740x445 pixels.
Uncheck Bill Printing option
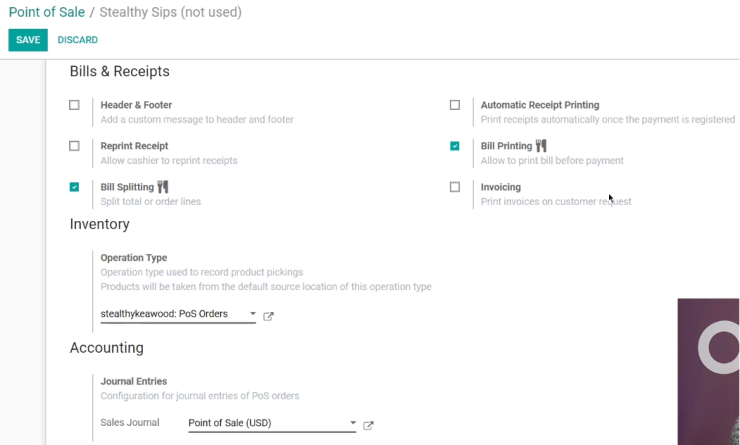[454, 146]
